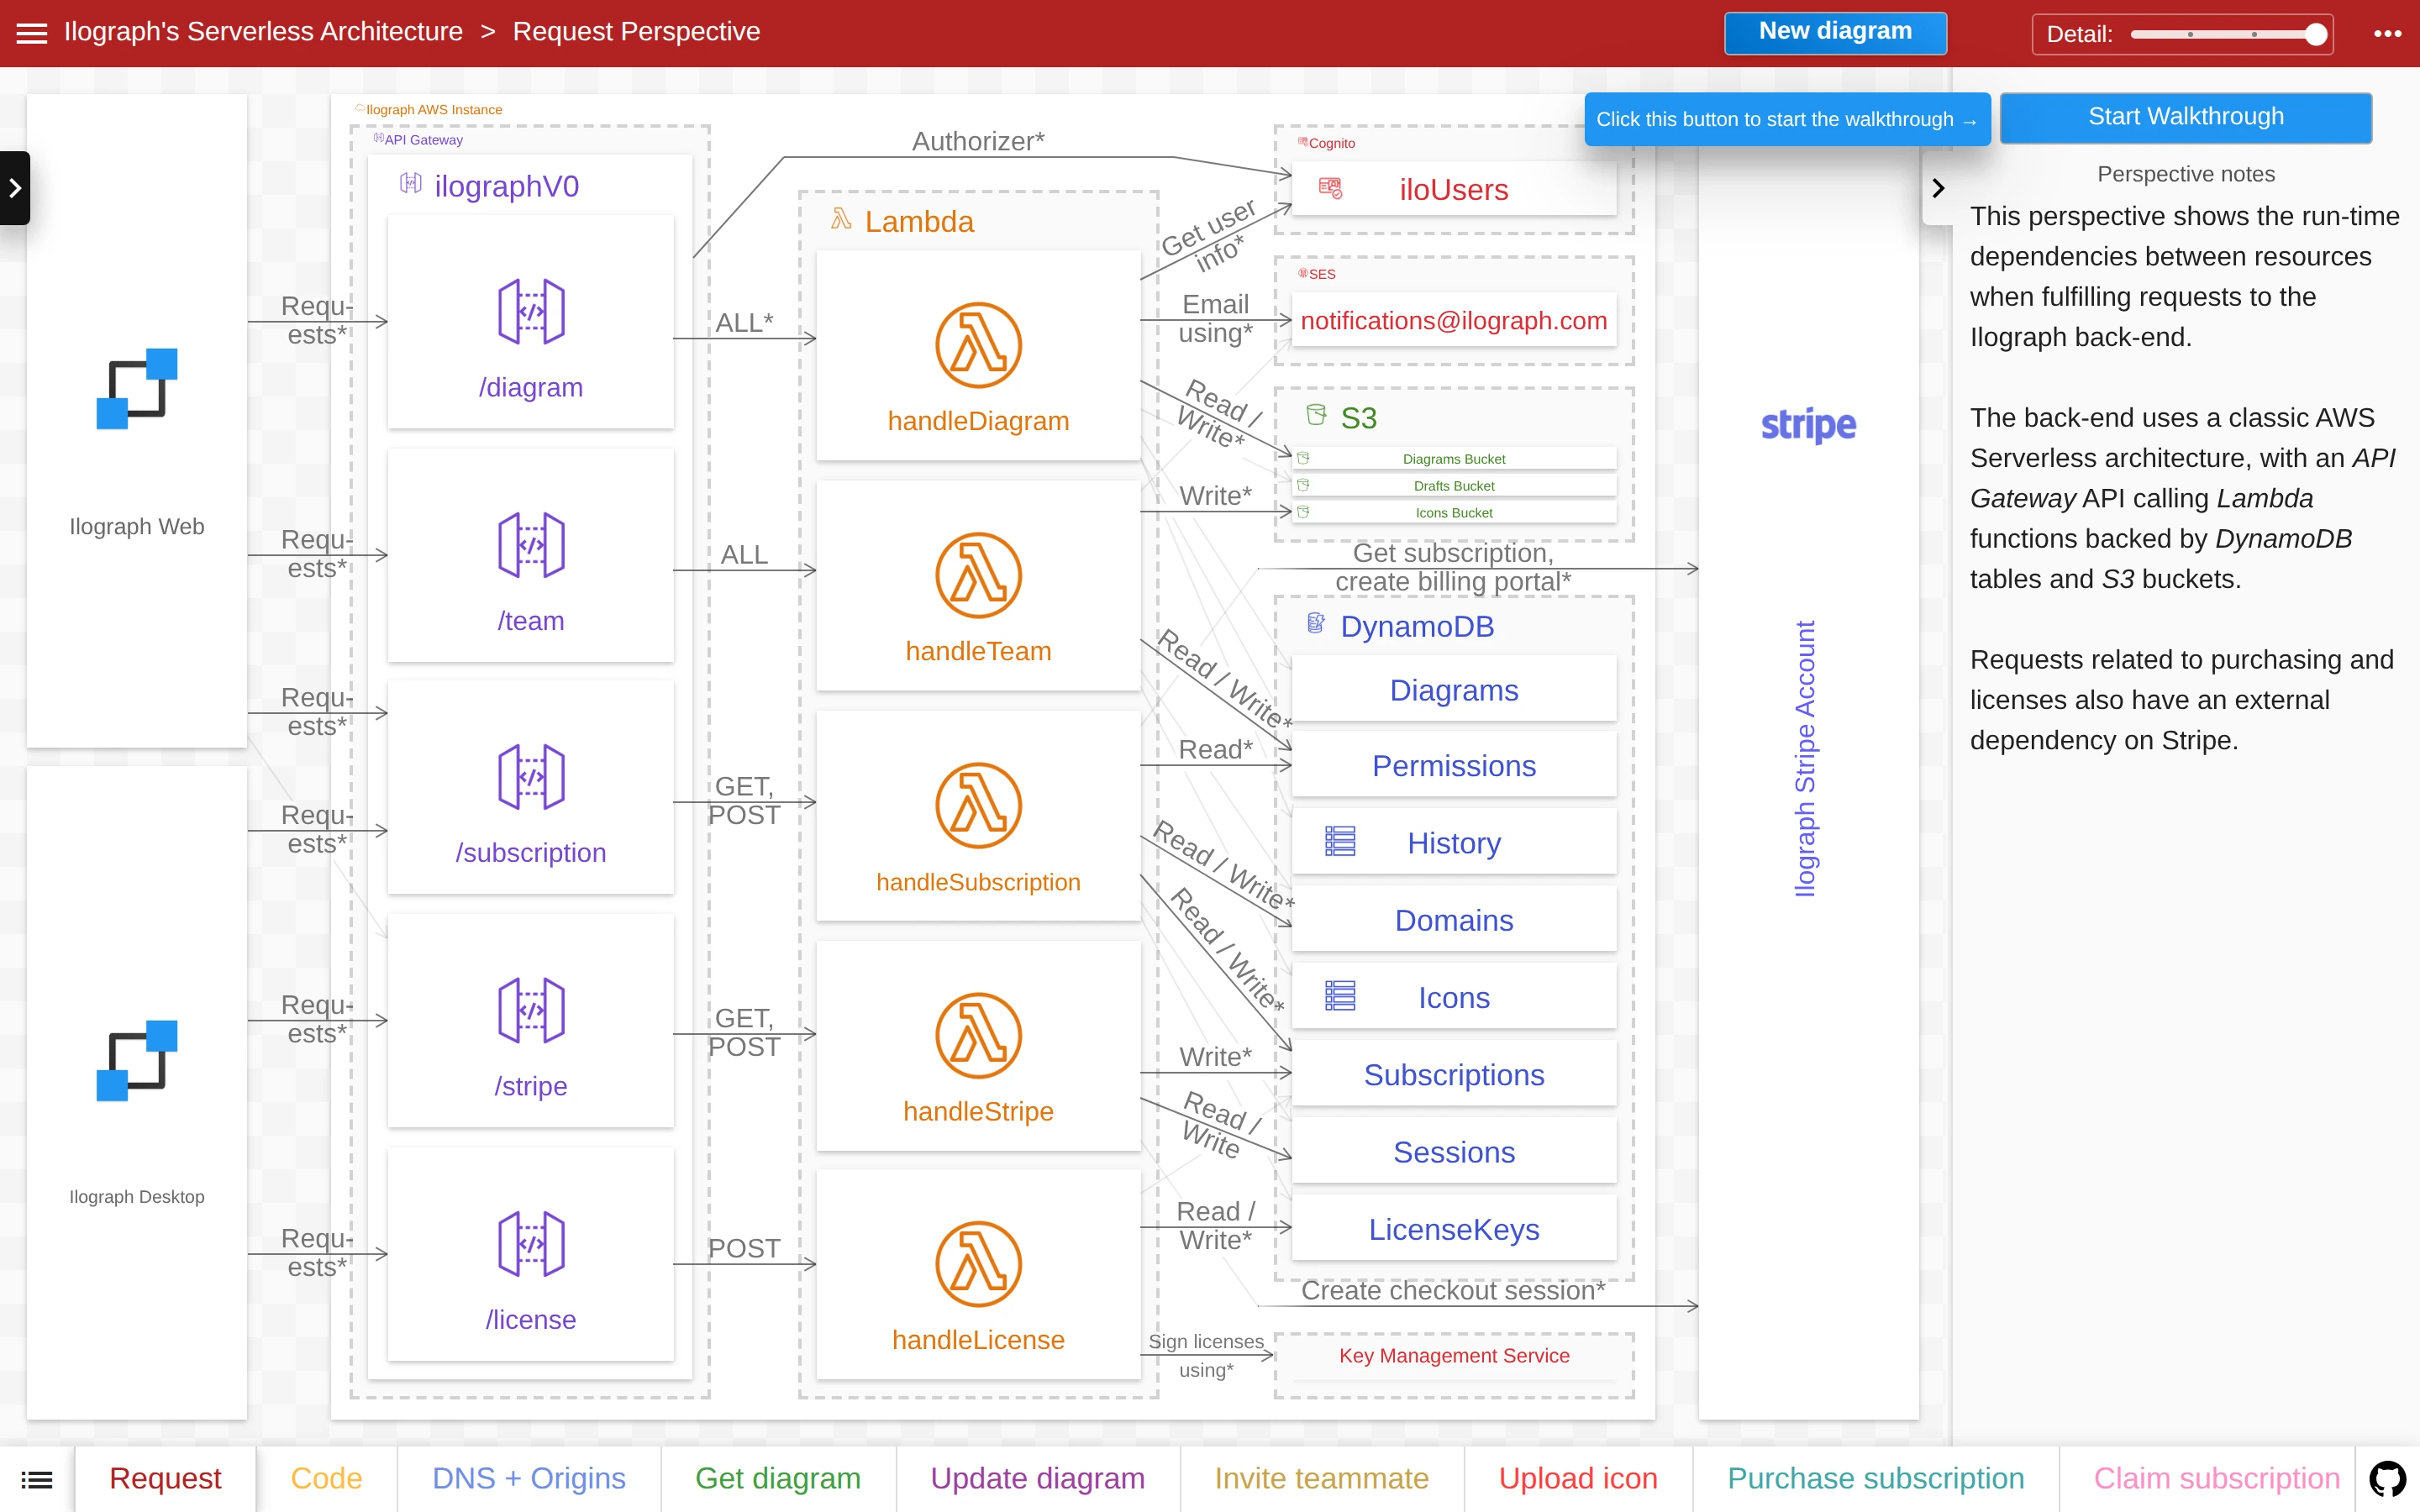
Task: Click the Detail slider handle
Action: click(2316, 34)
